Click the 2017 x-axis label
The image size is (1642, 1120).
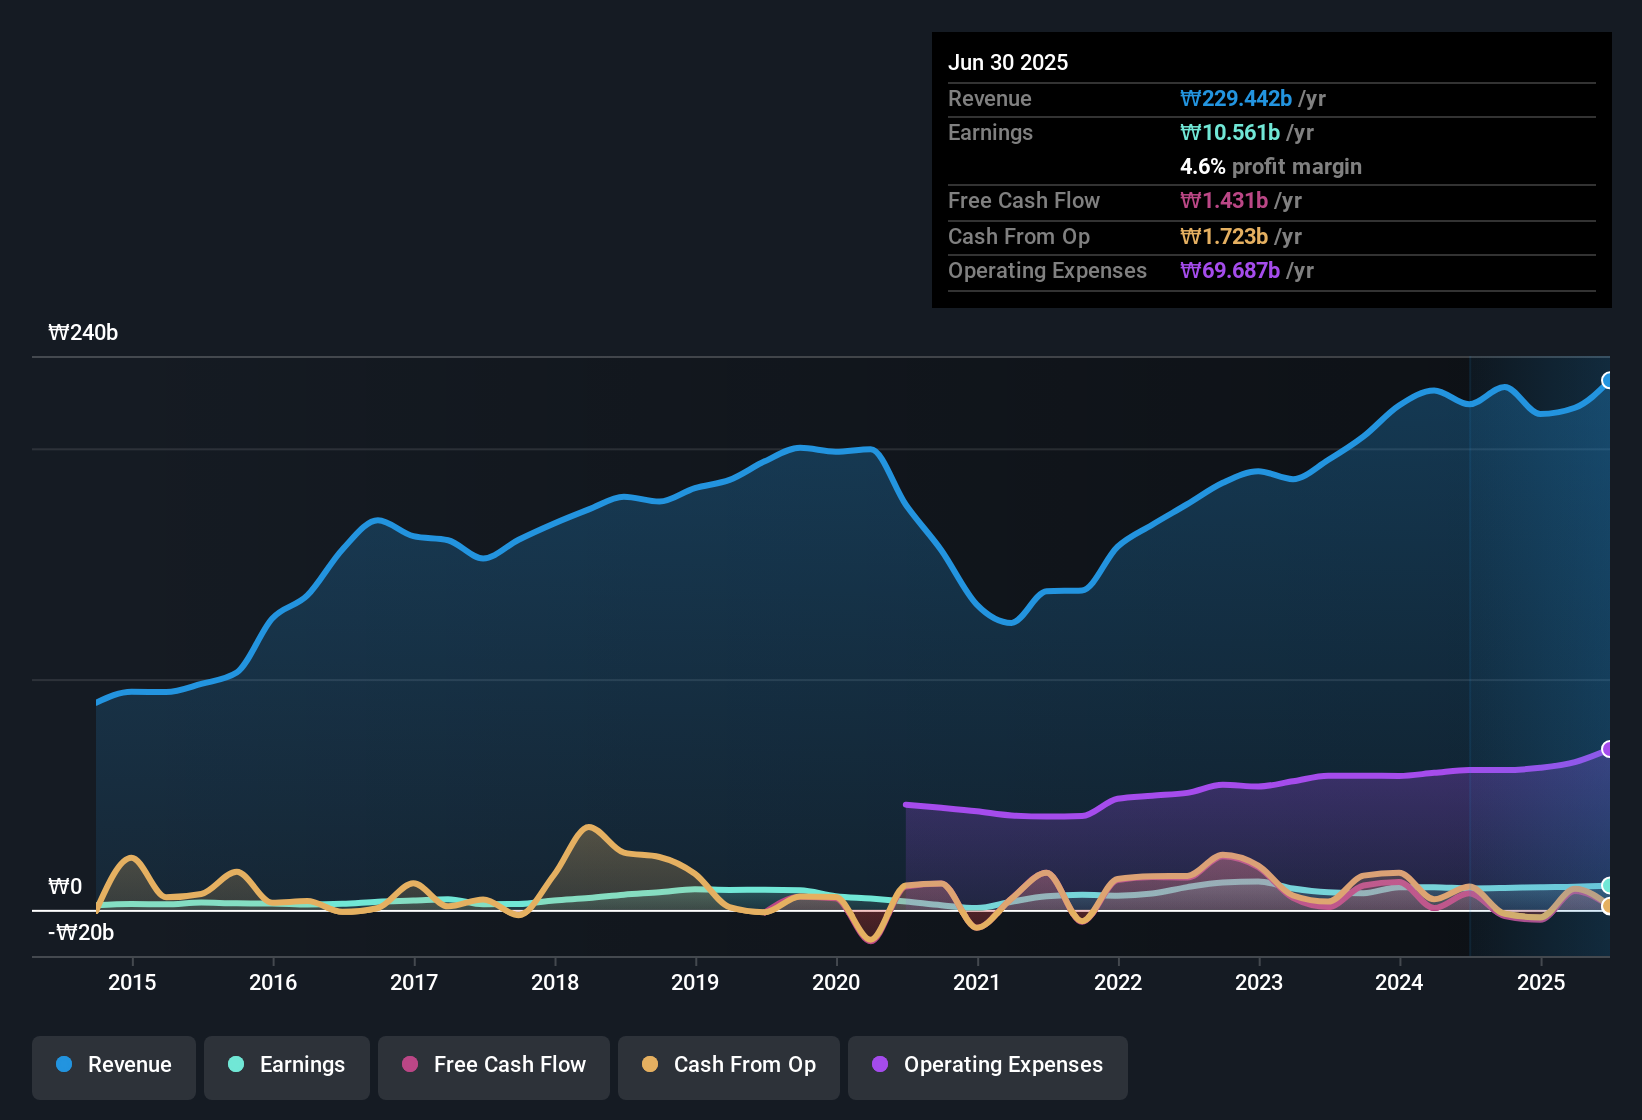[x=414, y=982]
